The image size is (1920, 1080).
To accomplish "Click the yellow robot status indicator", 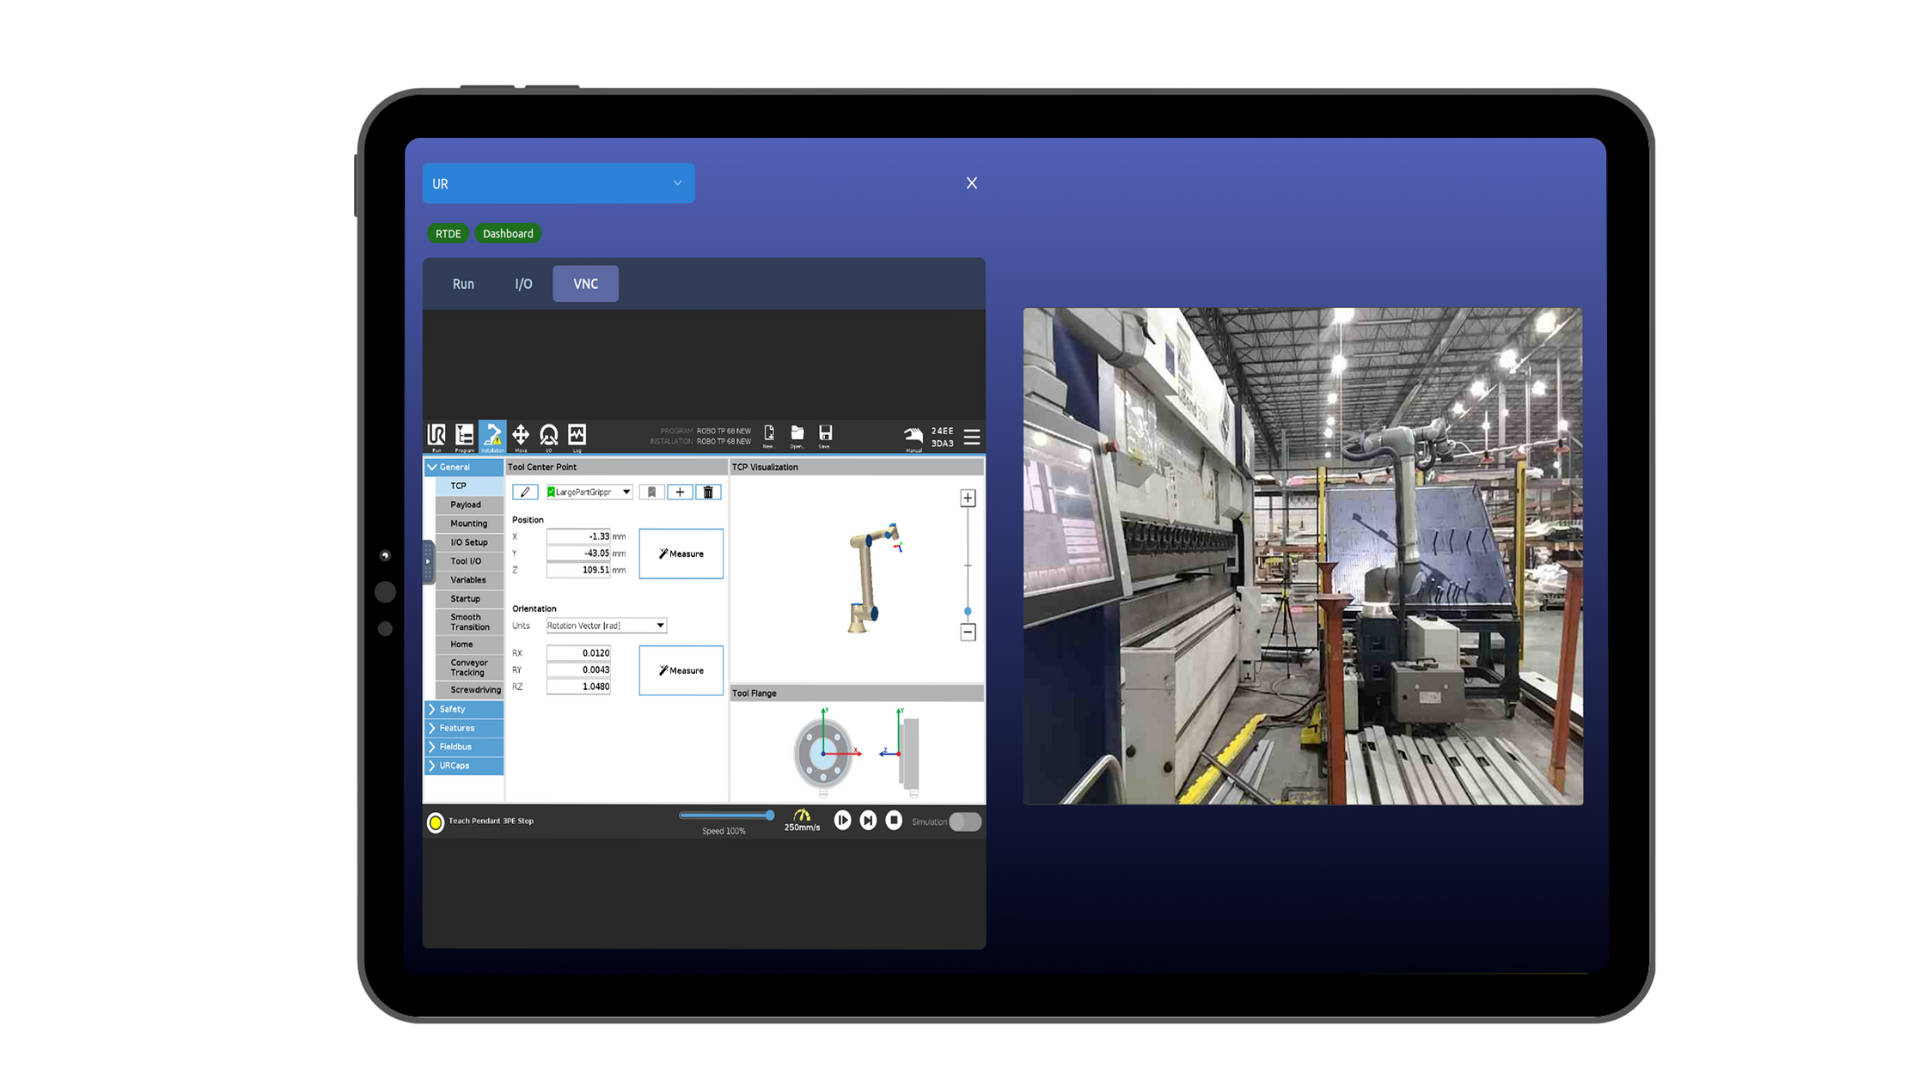I will click(435, 822).
